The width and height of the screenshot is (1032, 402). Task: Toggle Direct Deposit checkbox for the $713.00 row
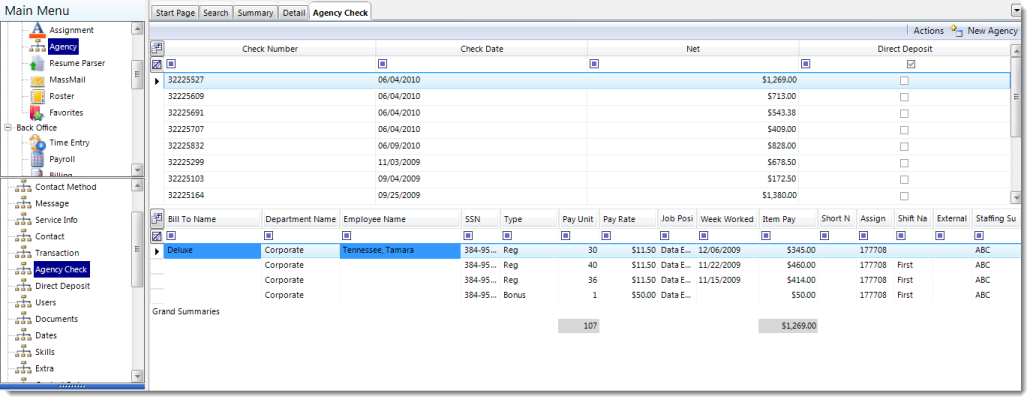point(904,97)
